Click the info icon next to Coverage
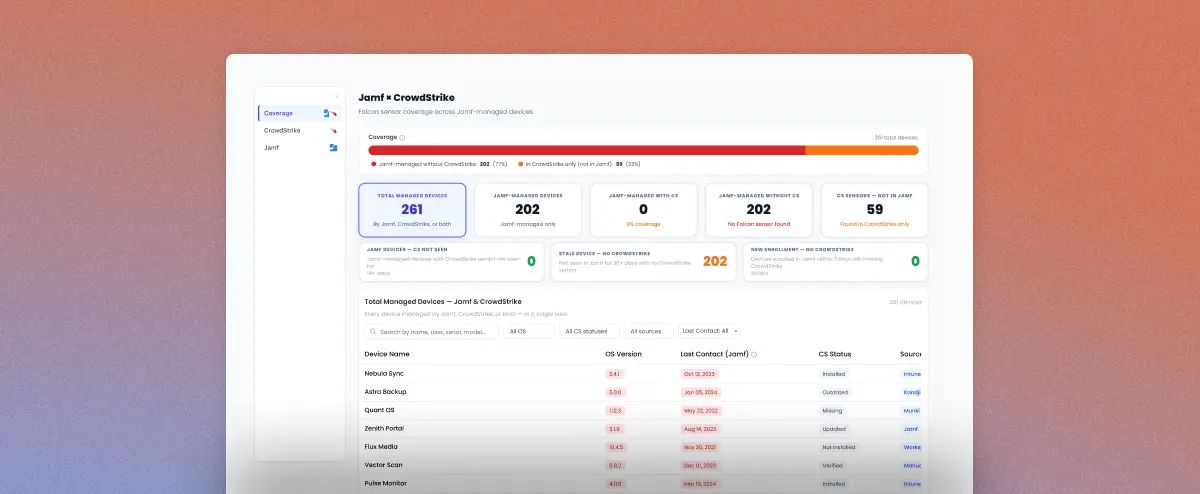Screen dimensions: 1200x494 tap(402, 137)
